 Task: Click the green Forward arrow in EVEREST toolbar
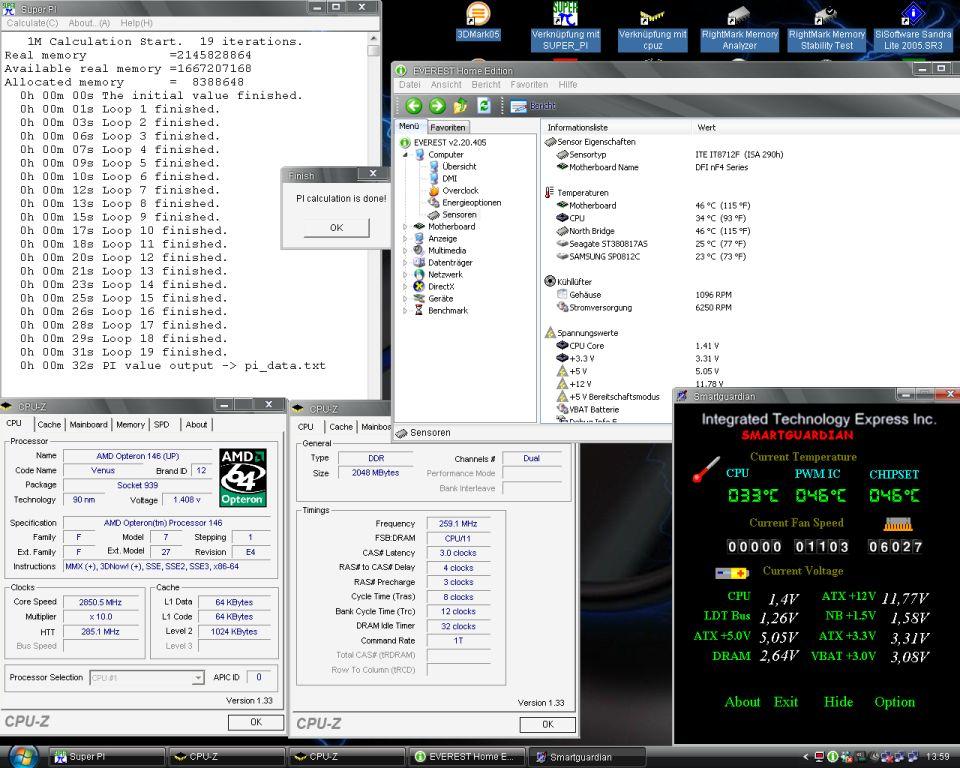(437, 106)
